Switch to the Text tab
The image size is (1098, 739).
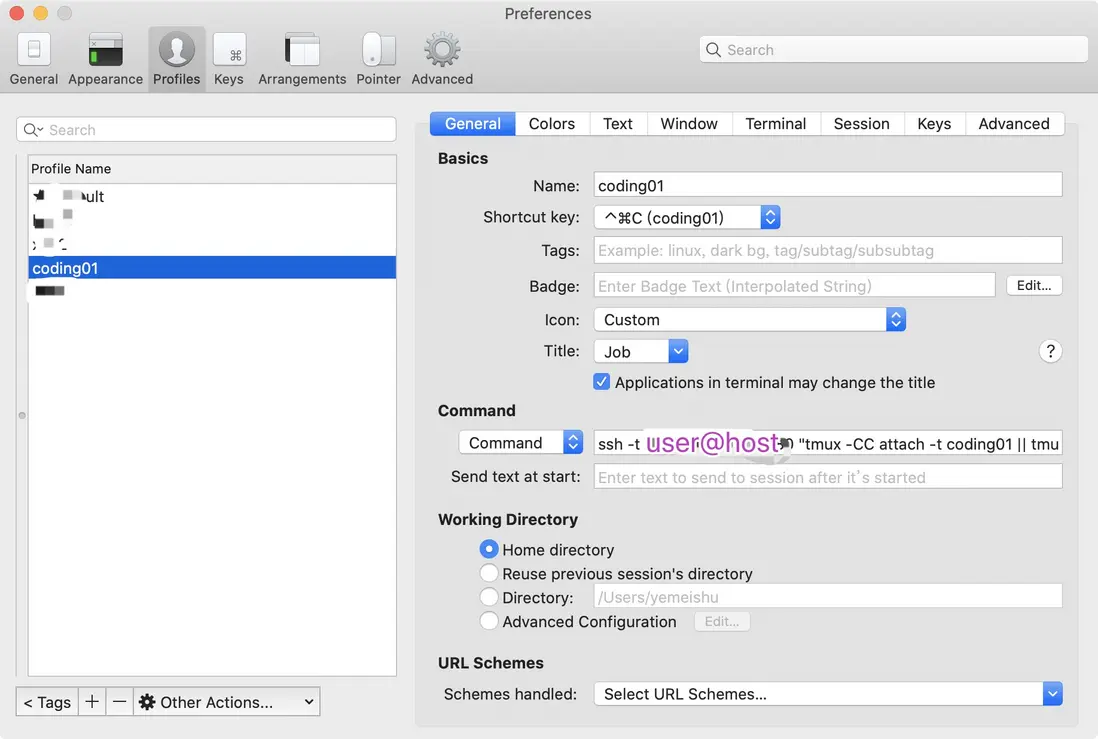pos(618,124)
